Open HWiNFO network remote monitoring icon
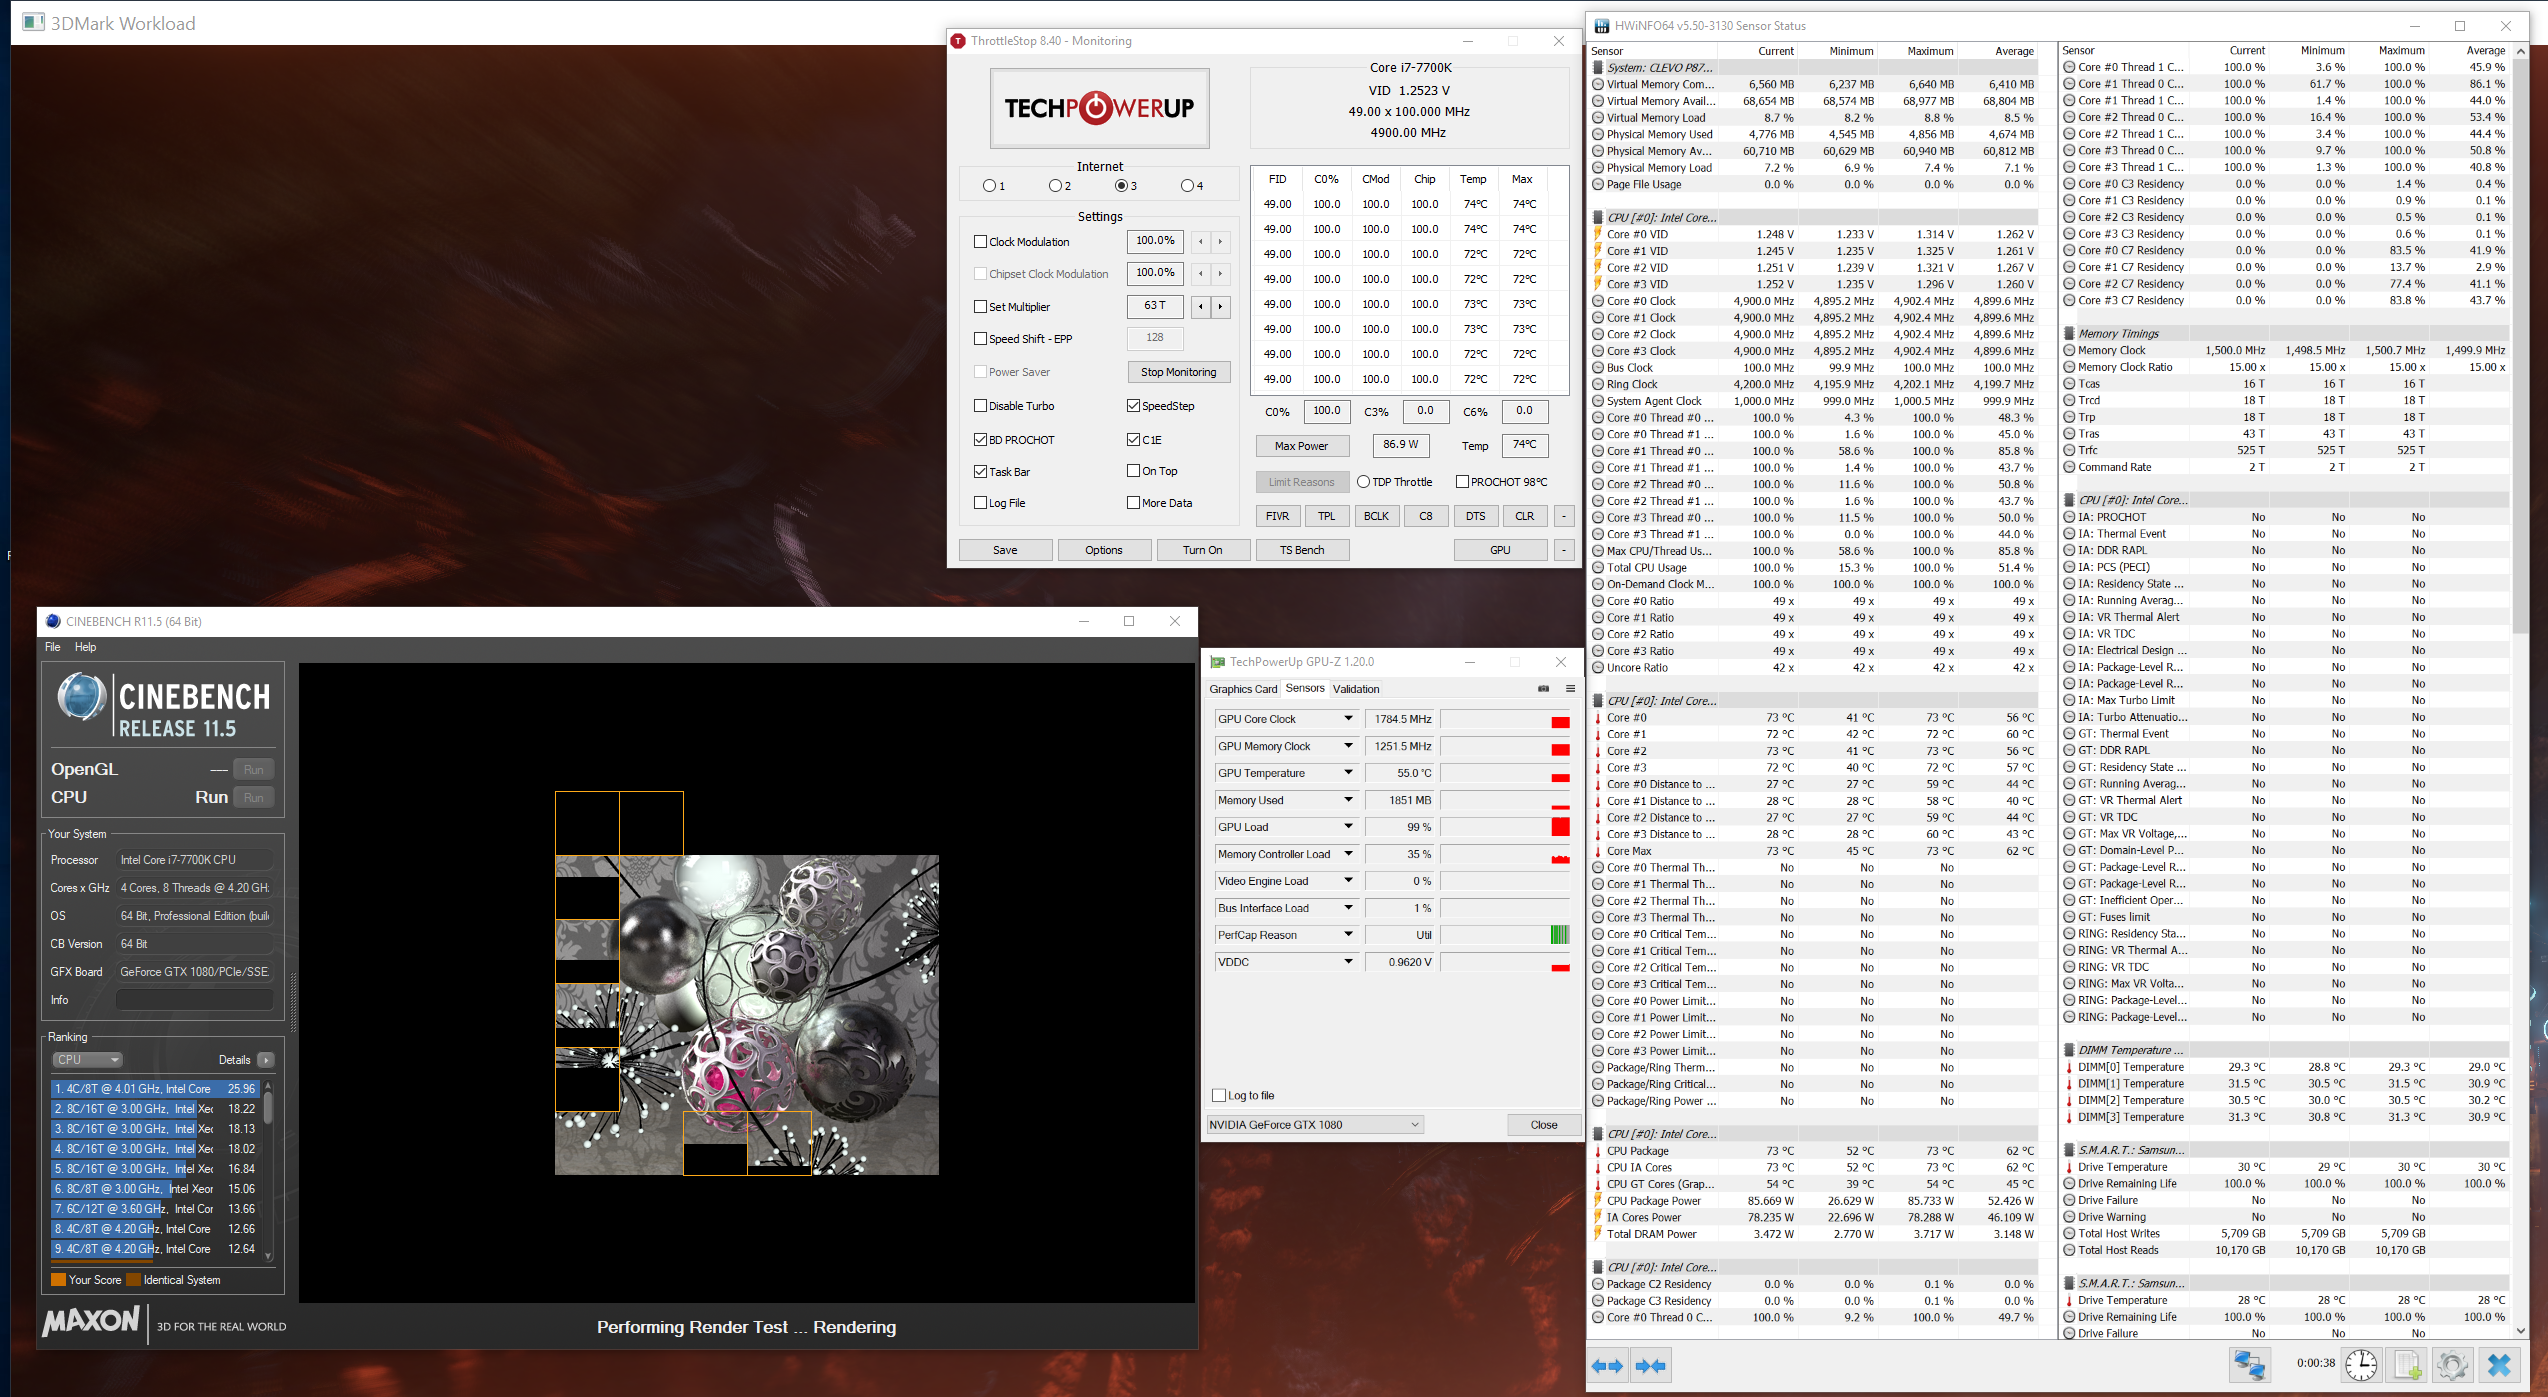This screenshot has width=2548, height=1397. coord(2250,1365)
